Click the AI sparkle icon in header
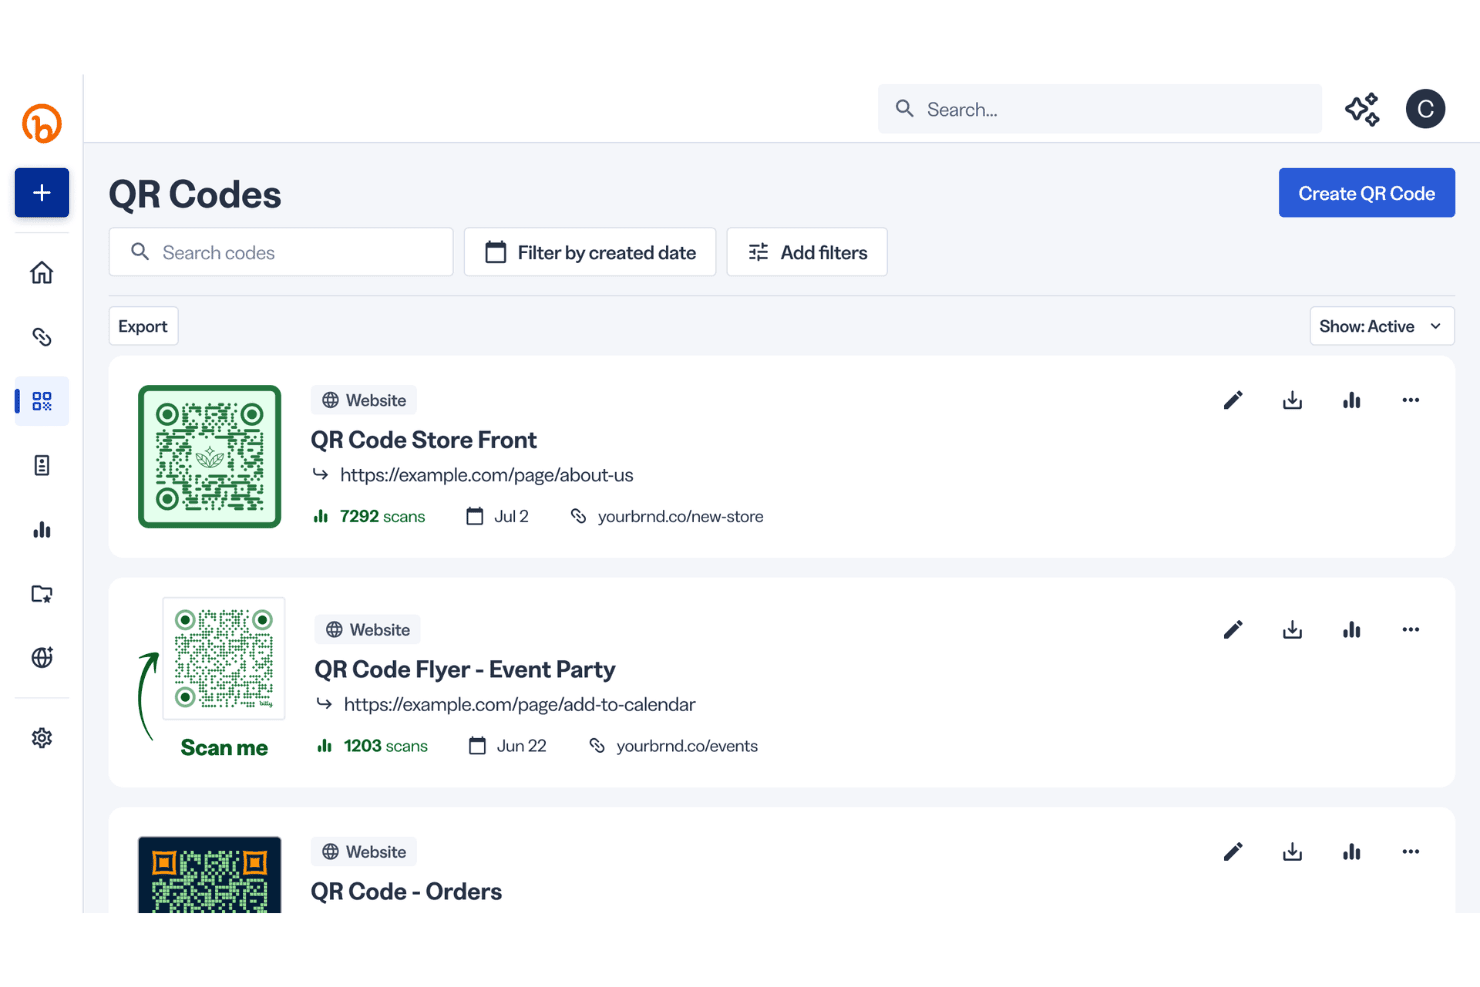 (1362, 109)
